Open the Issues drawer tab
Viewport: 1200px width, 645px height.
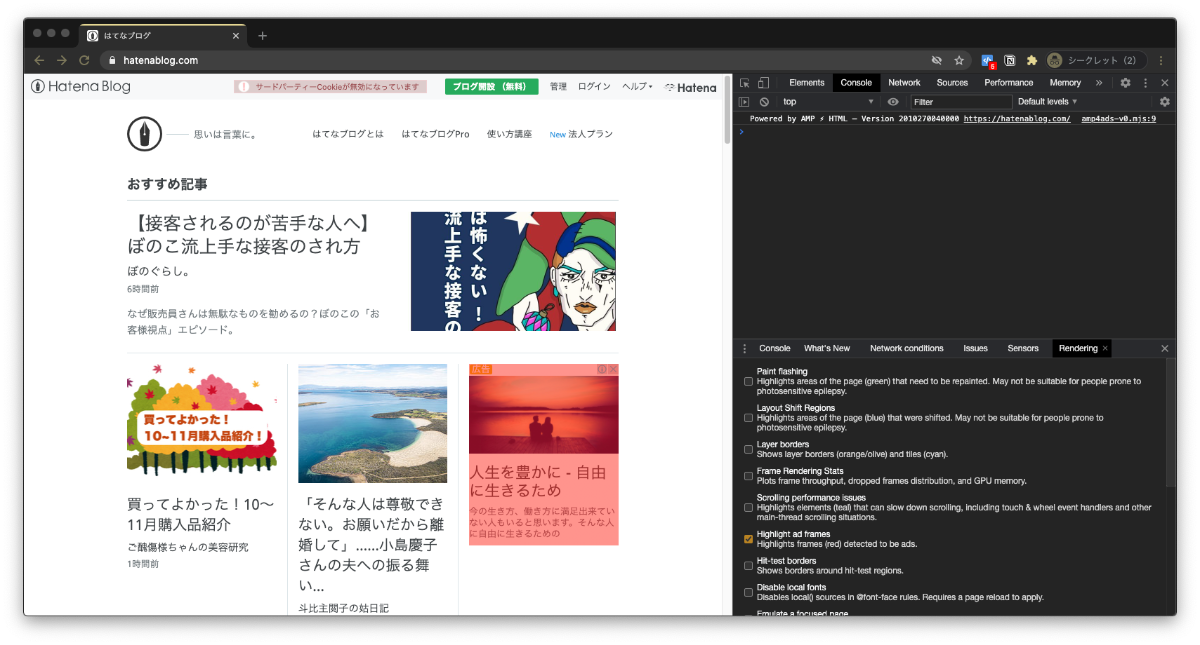976,349
